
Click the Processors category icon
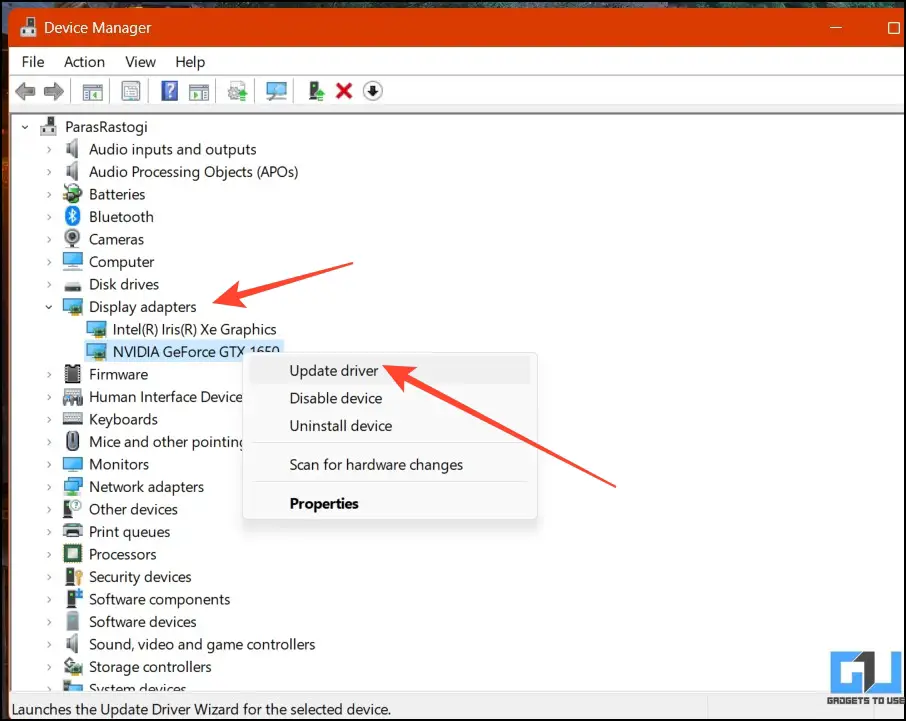click(x=72, y=554)
